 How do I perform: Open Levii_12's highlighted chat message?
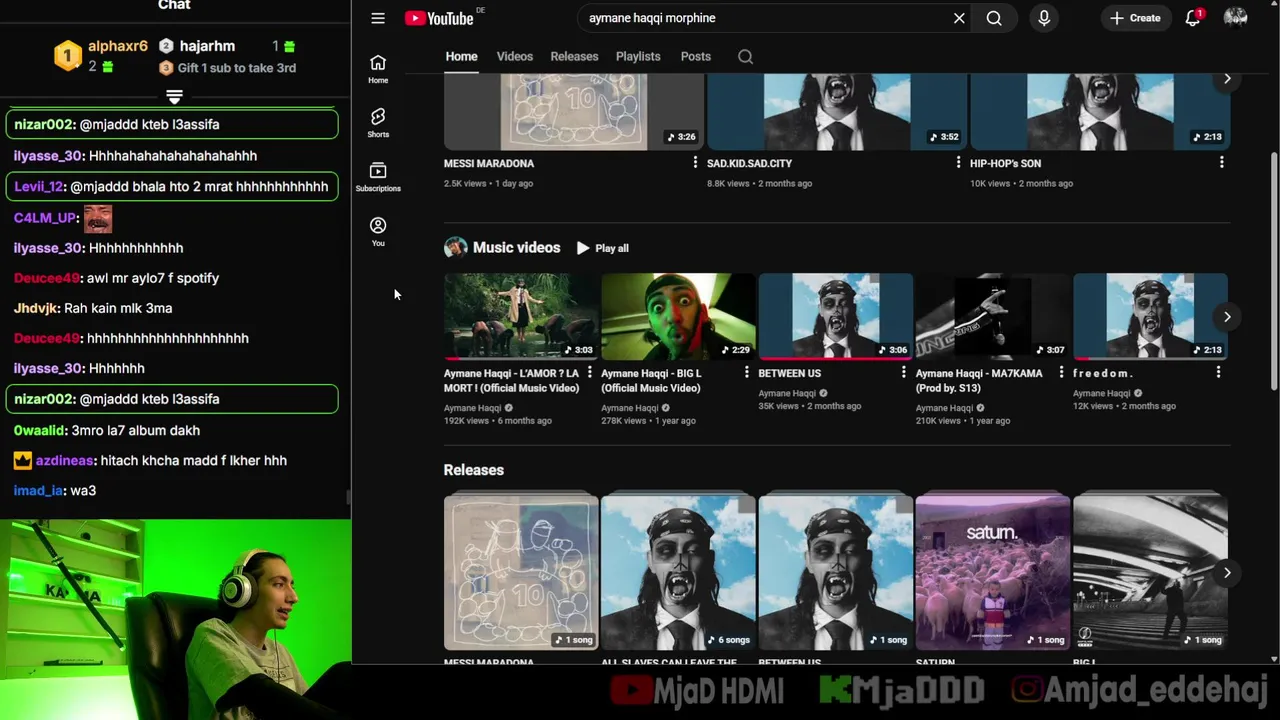pyautogui.click(x=172, y=186)
